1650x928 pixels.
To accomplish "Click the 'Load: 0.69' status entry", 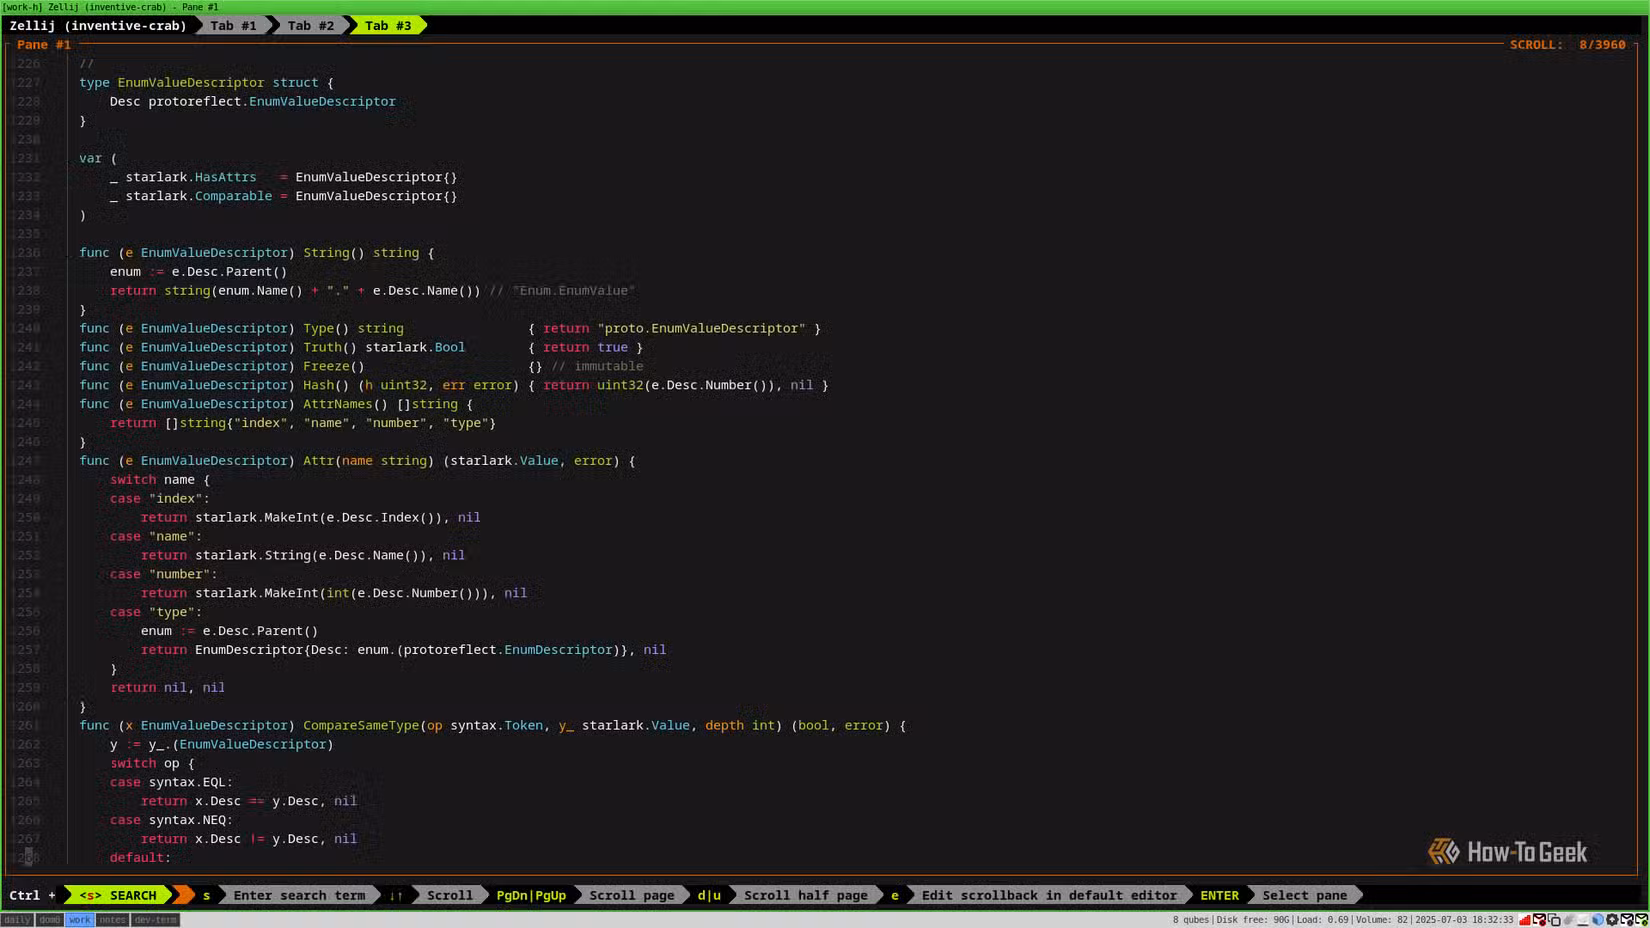I will click(1323, 920).
